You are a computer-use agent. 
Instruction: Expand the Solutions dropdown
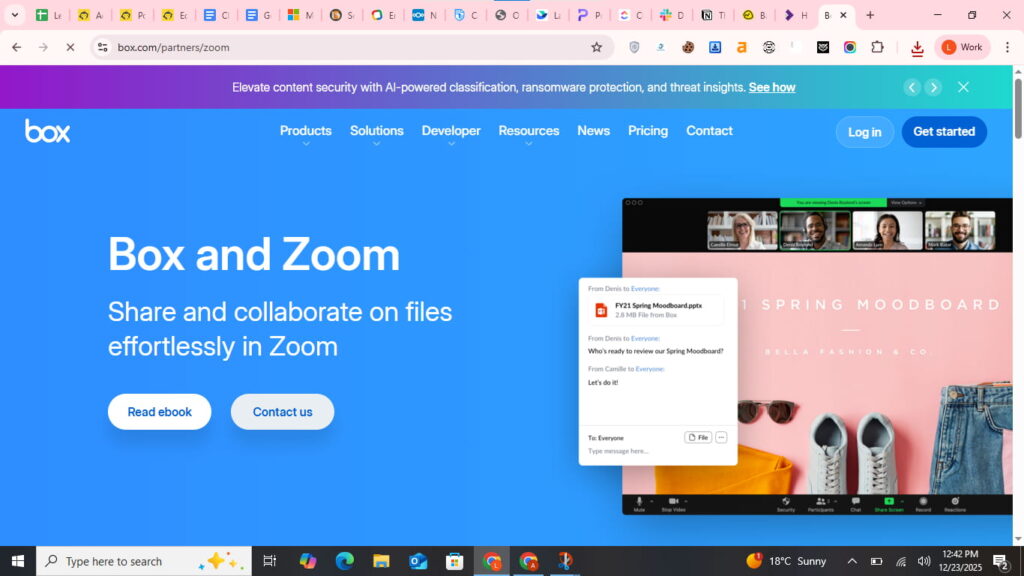(x=376, y=131)
